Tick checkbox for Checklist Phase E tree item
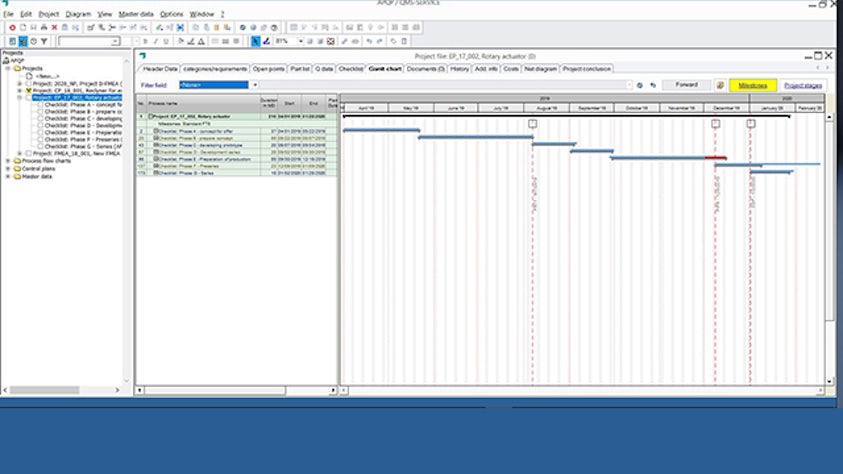 40,133
